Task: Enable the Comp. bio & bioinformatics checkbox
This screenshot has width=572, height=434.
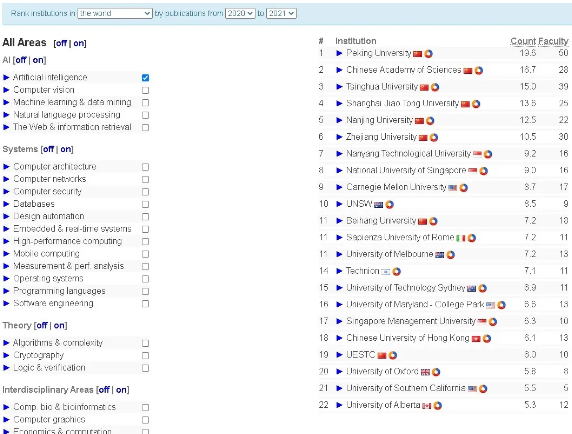Action: coord(145,407)
